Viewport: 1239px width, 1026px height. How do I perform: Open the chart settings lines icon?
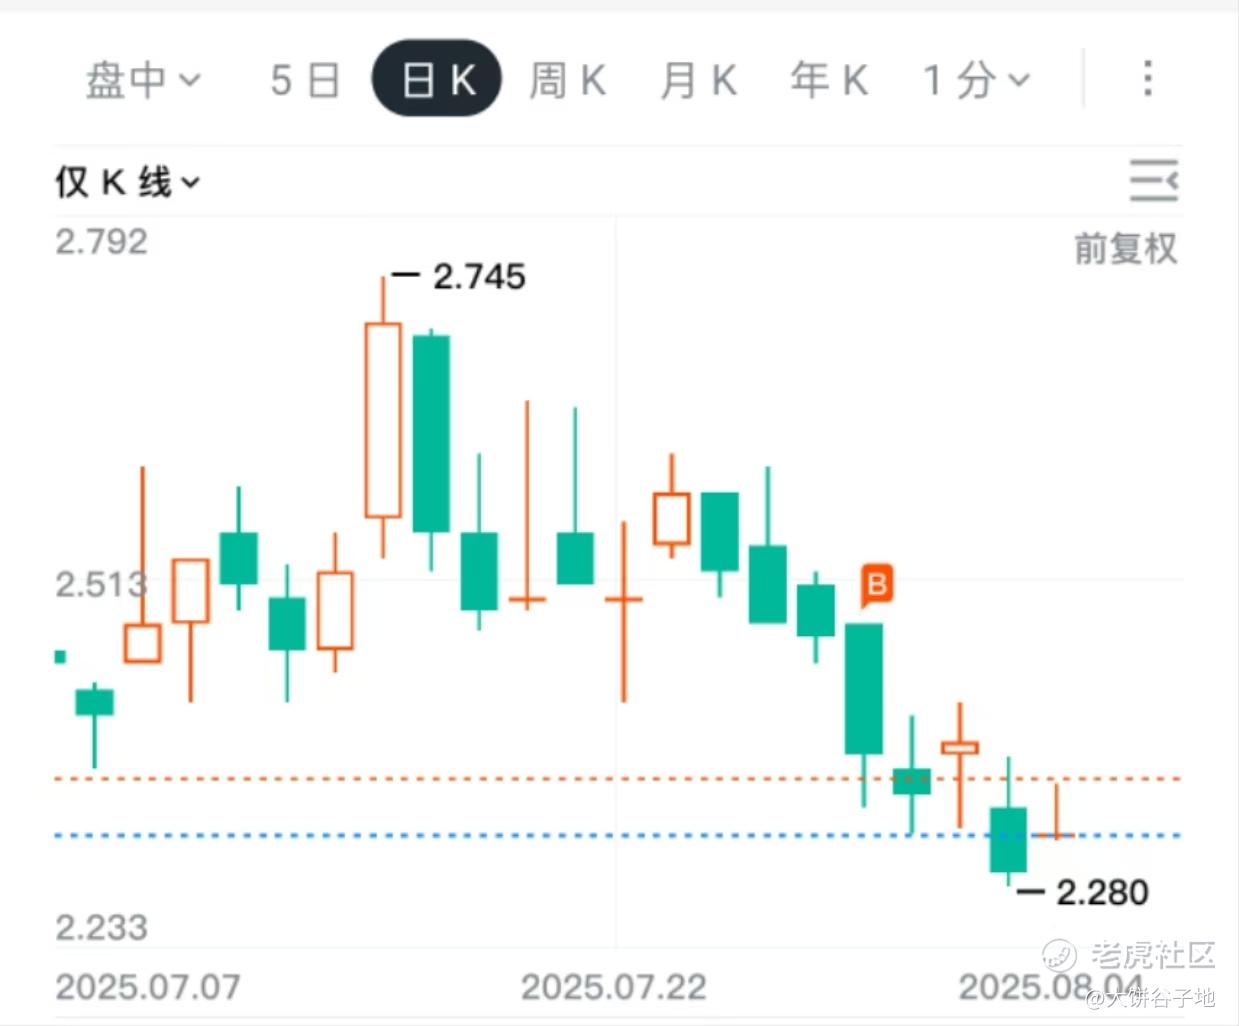(x=1154, y=180)
